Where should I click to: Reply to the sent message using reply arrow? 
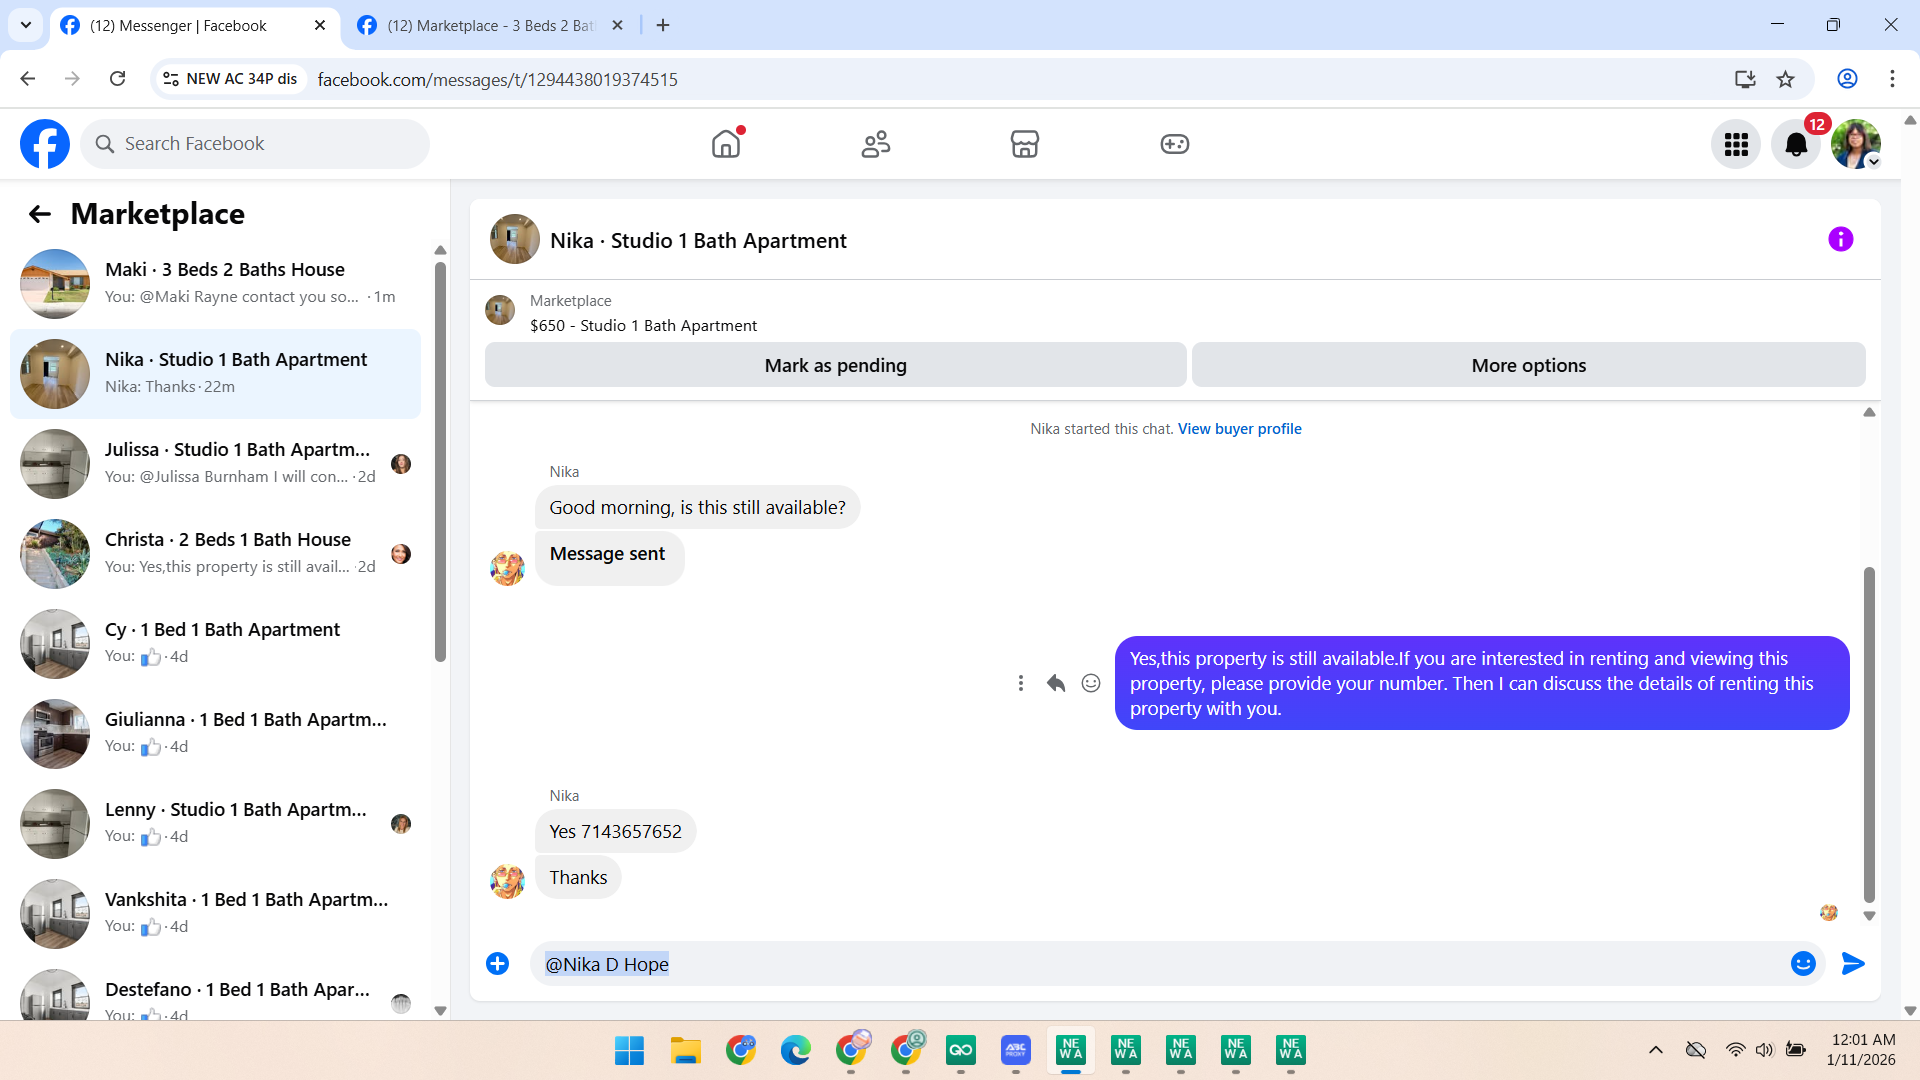tap(1056, 683)
